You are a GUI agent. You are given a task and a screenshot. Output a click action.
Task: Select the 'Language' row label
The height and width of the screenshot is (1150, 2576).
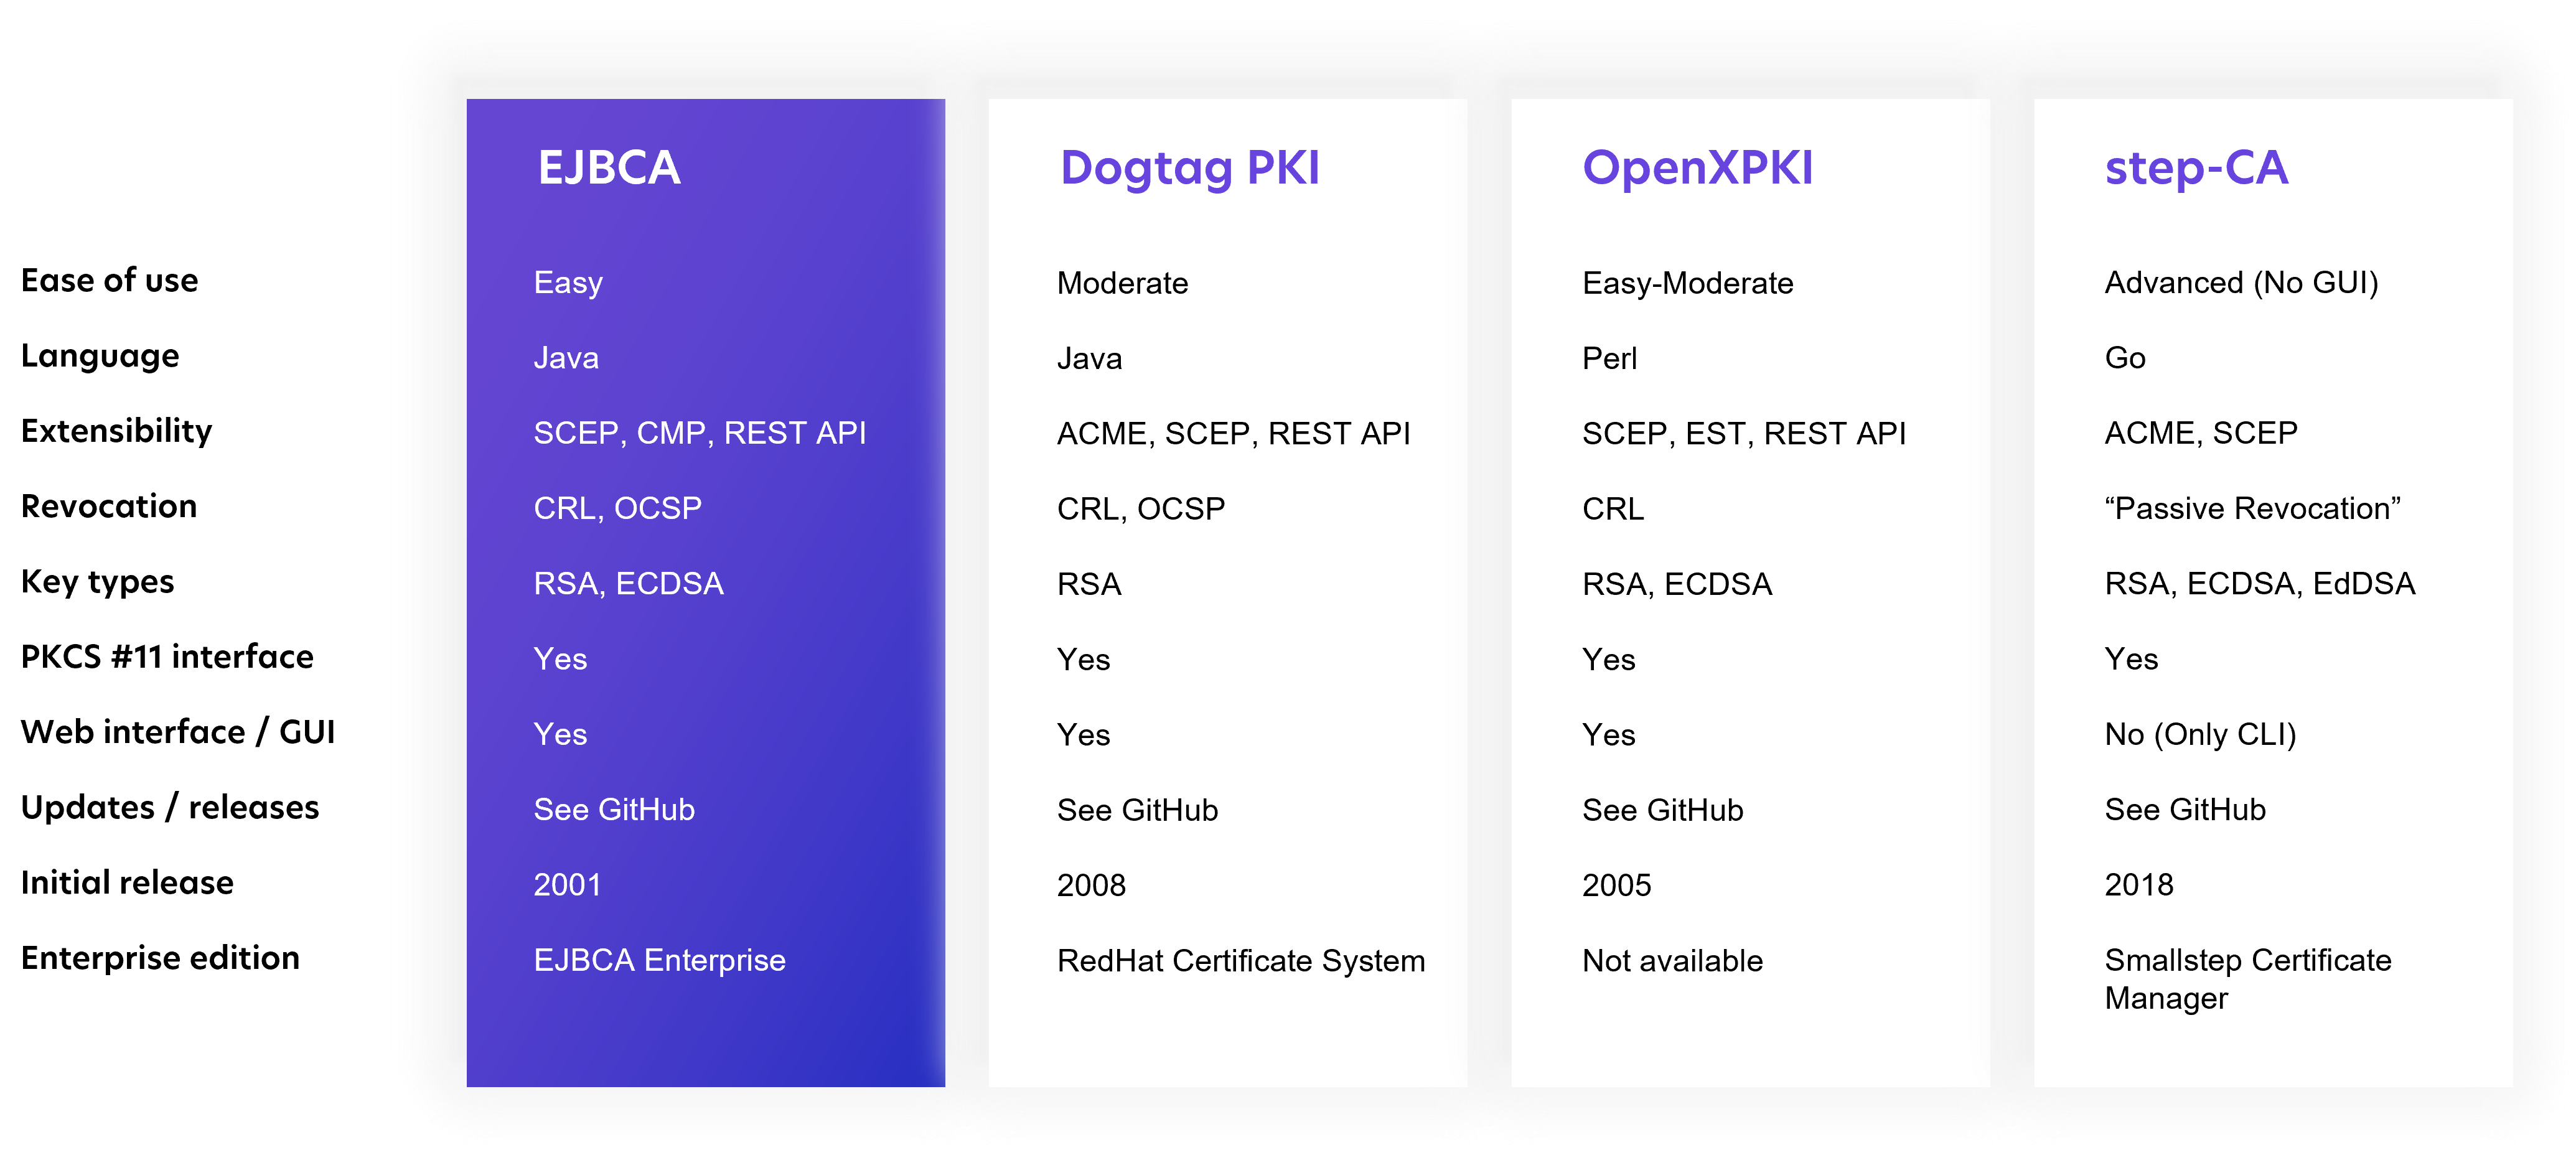(100, 356)
